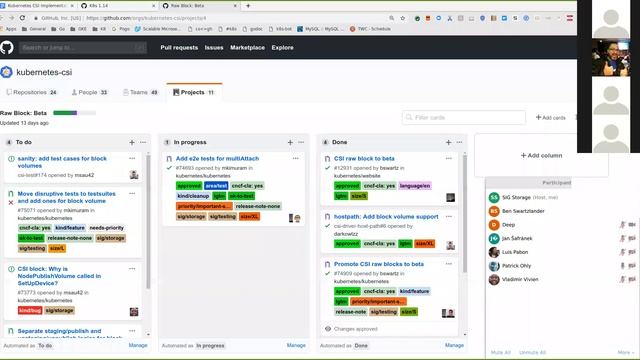
Task: Reload the page in the browser
Action: click(22, 18)
